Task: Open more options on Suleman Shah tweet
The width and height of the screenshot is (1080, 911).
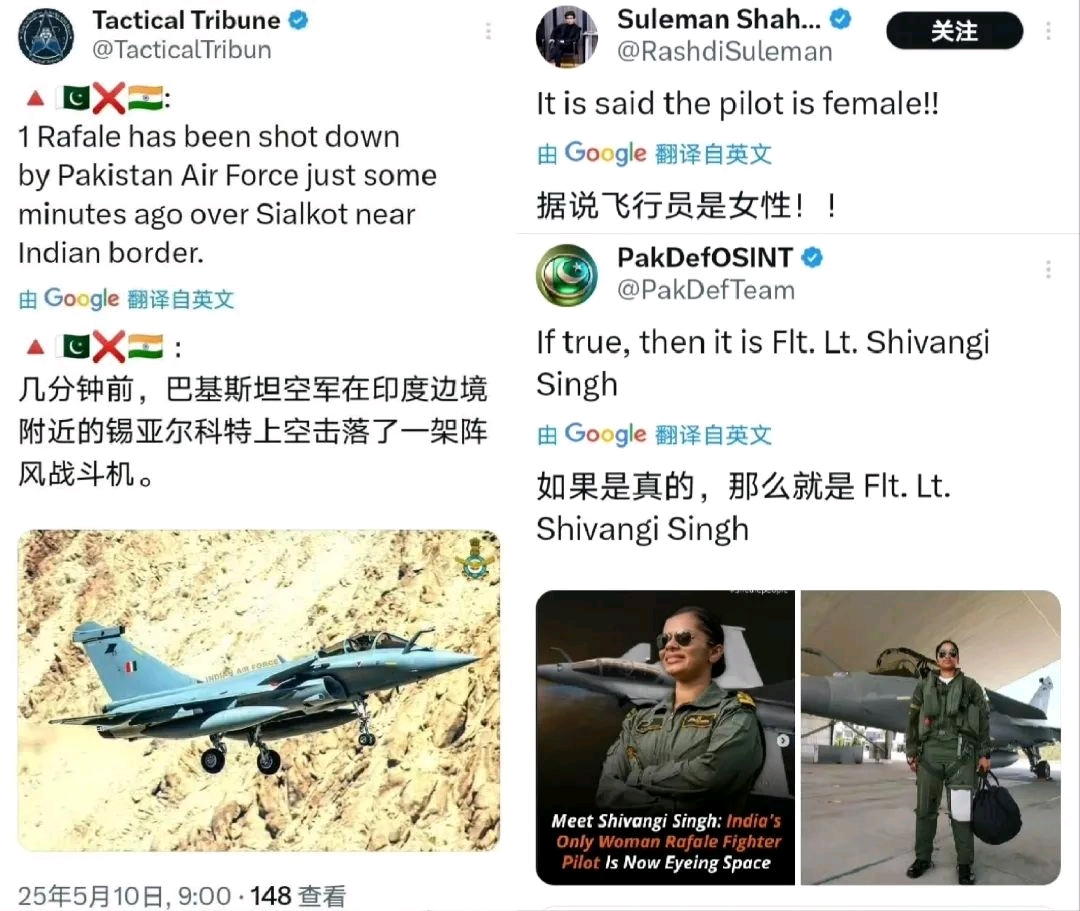Action: (x=1048, y=31)
